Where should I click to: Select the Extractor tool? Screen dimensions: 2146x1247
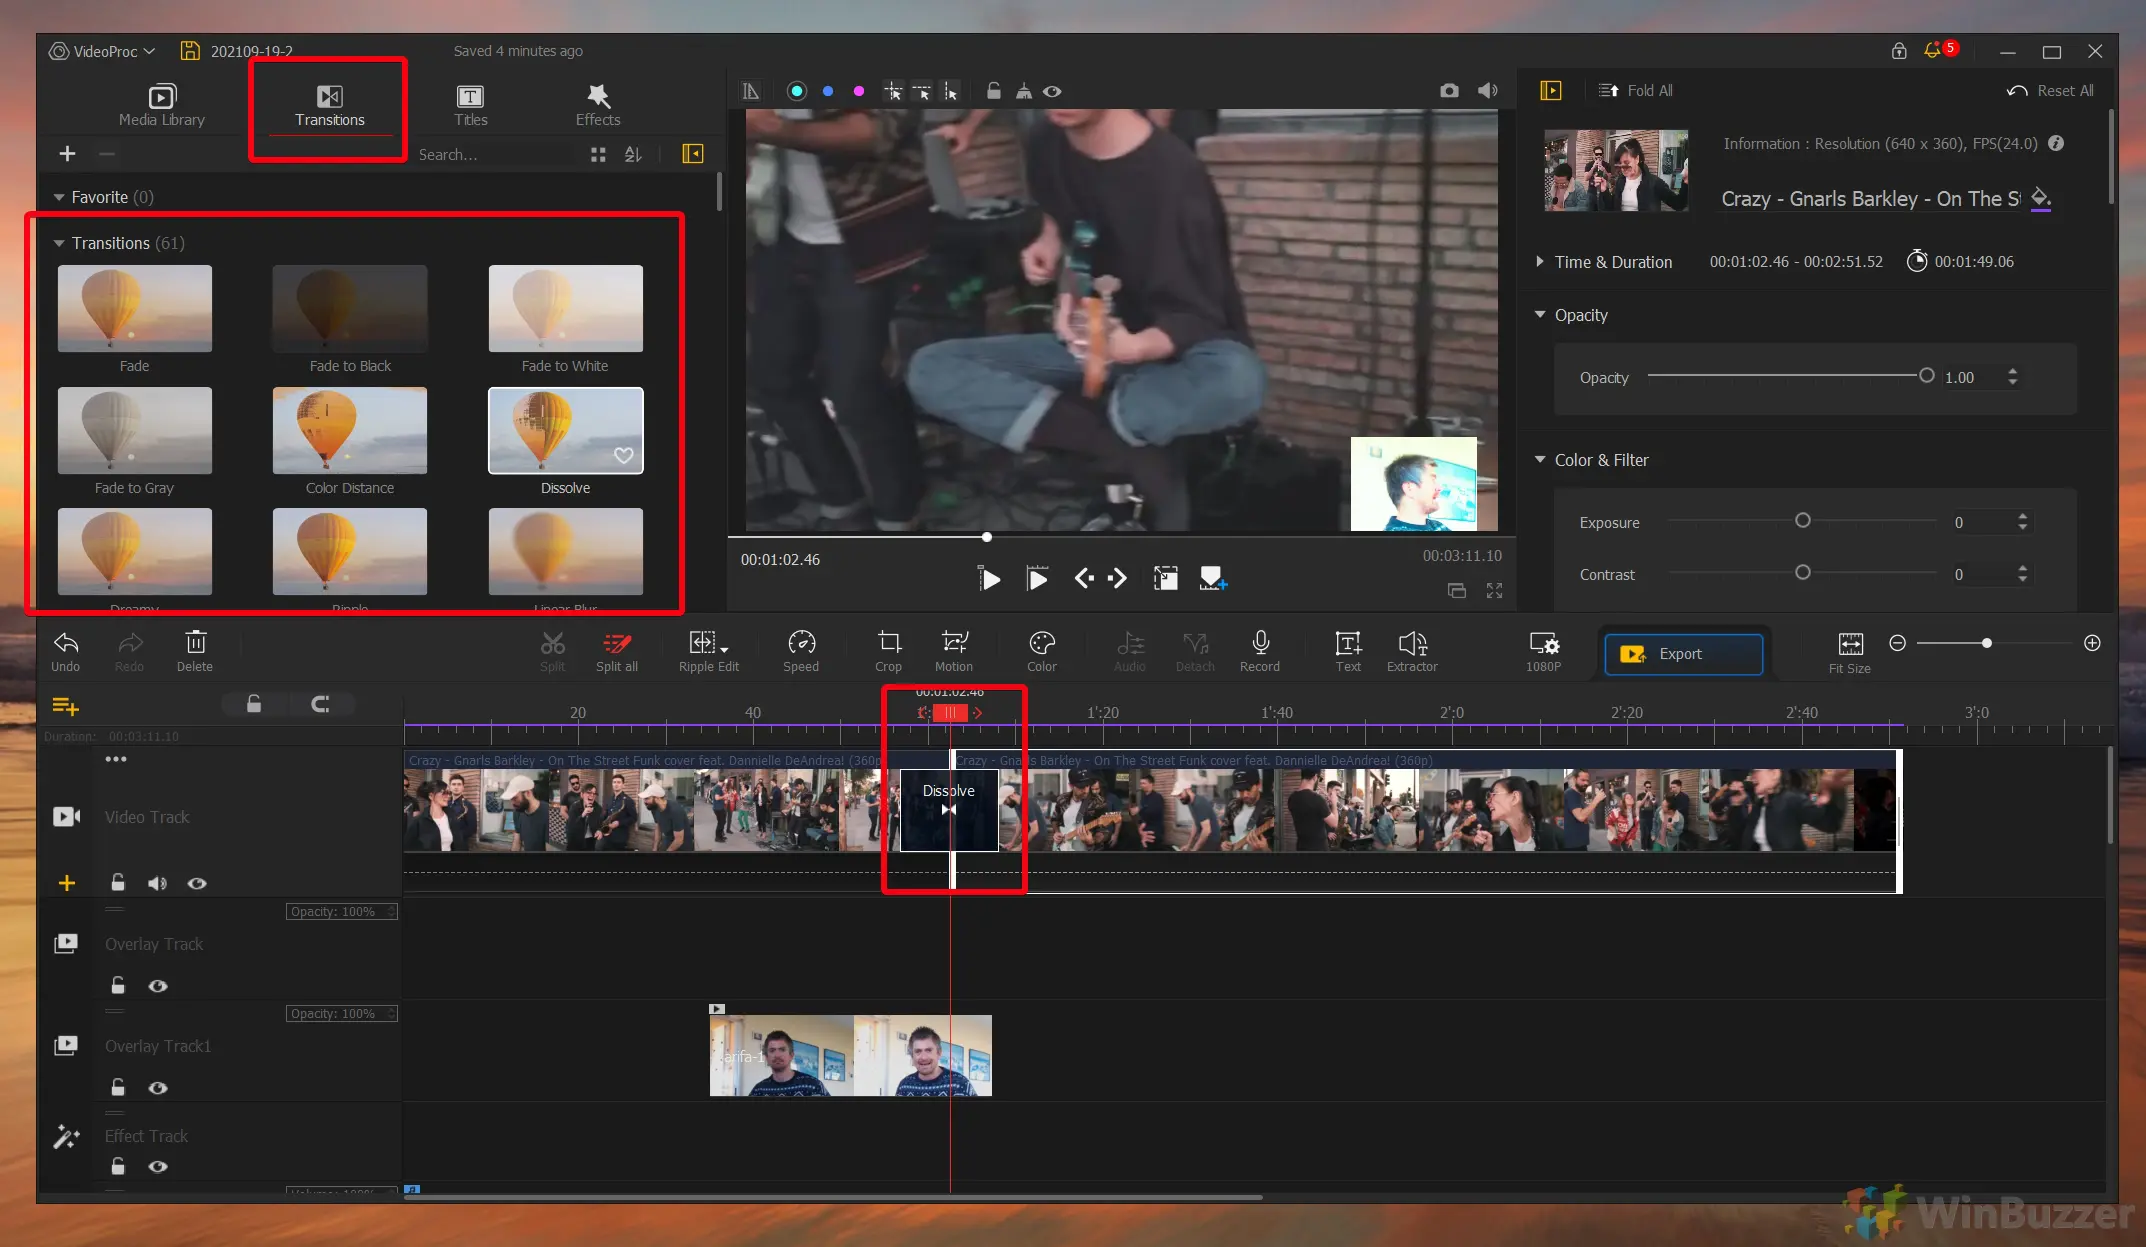pos(1412,650)
